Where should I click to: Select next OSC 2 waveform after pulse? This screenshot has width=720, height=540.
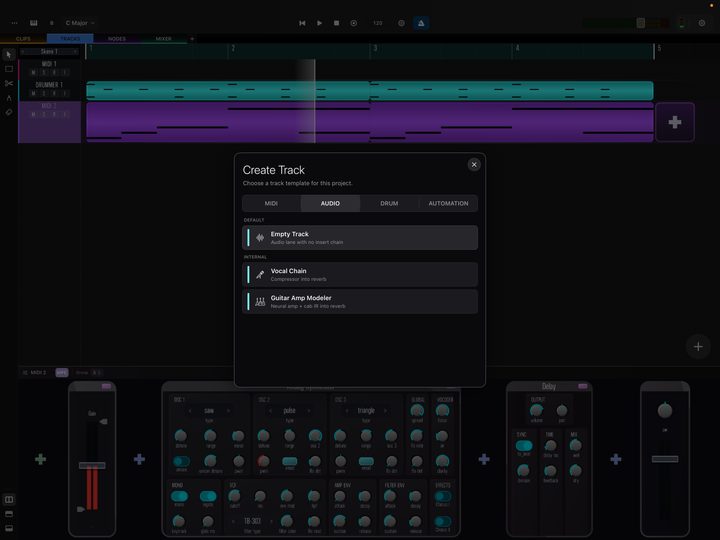coord(309,411)
